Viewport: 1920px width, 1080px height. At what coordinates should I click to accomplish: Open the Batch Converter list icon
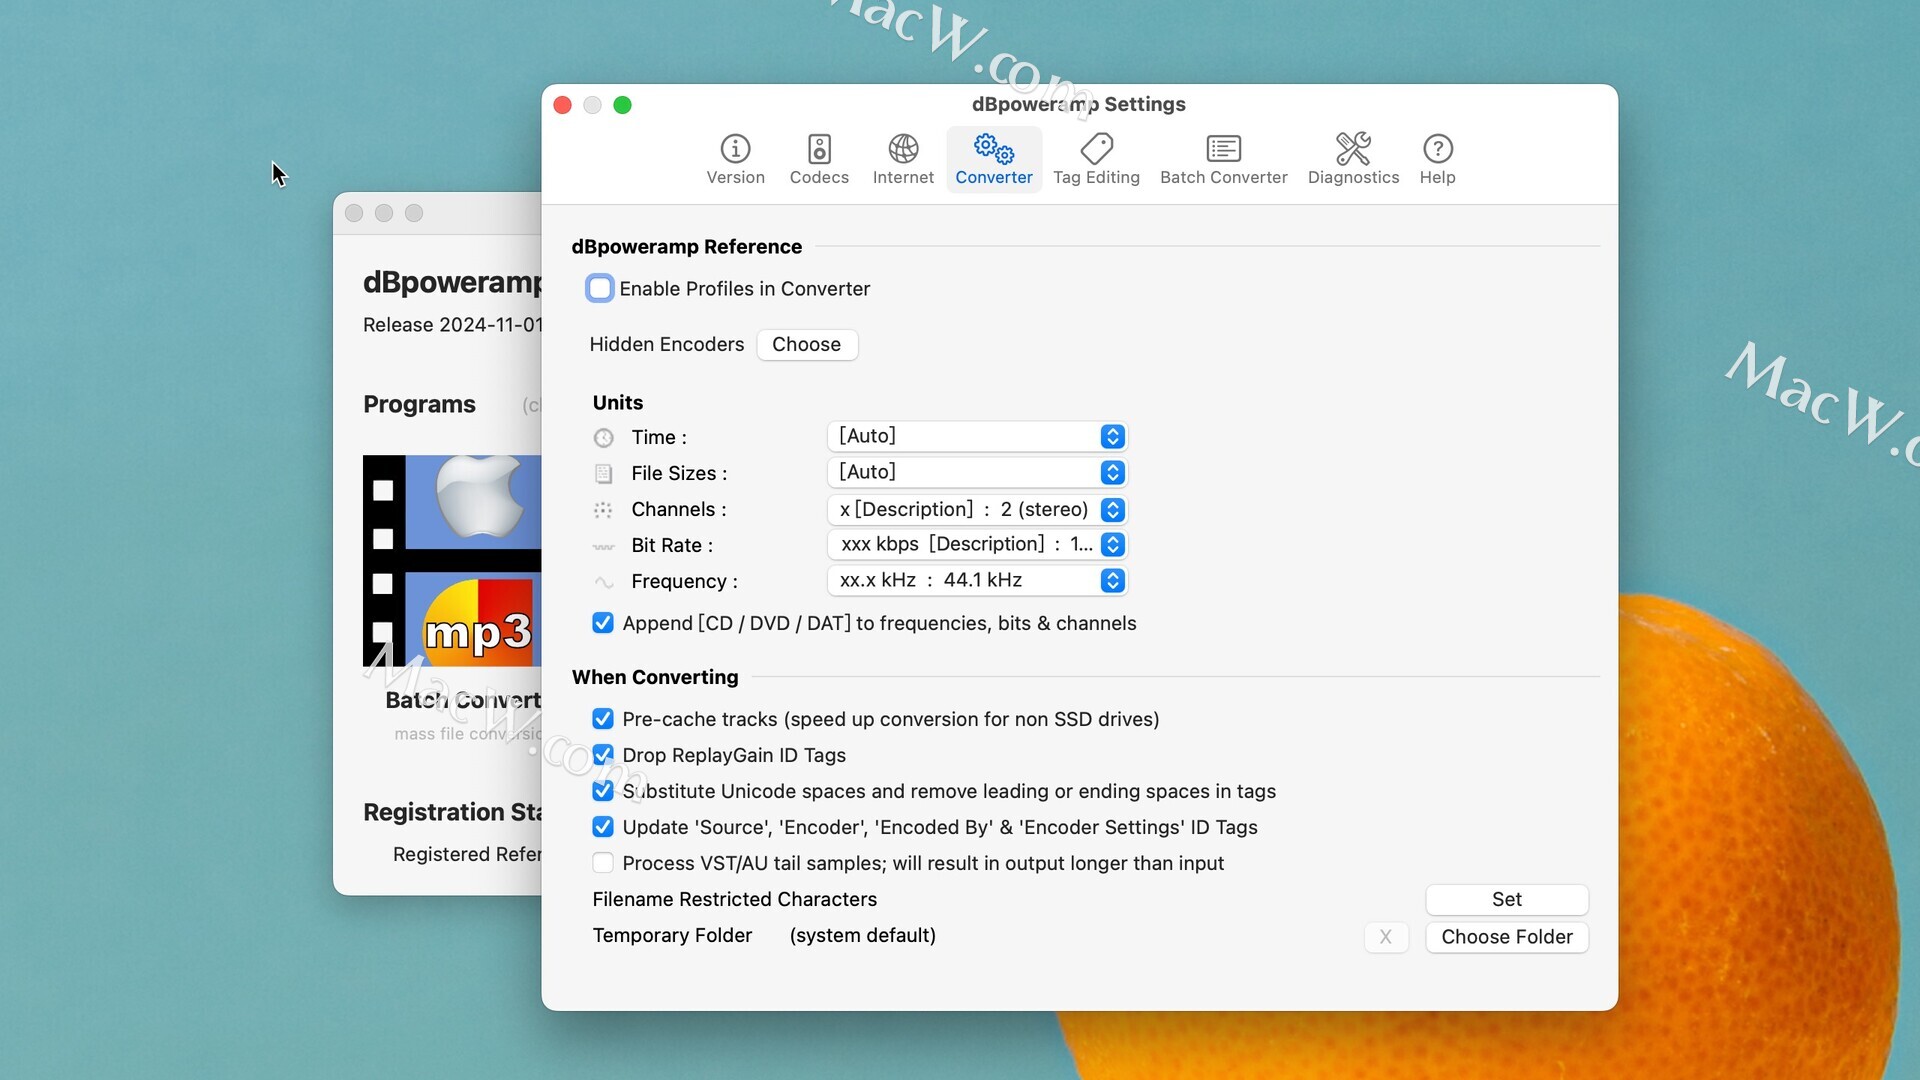click(1223, 149)
